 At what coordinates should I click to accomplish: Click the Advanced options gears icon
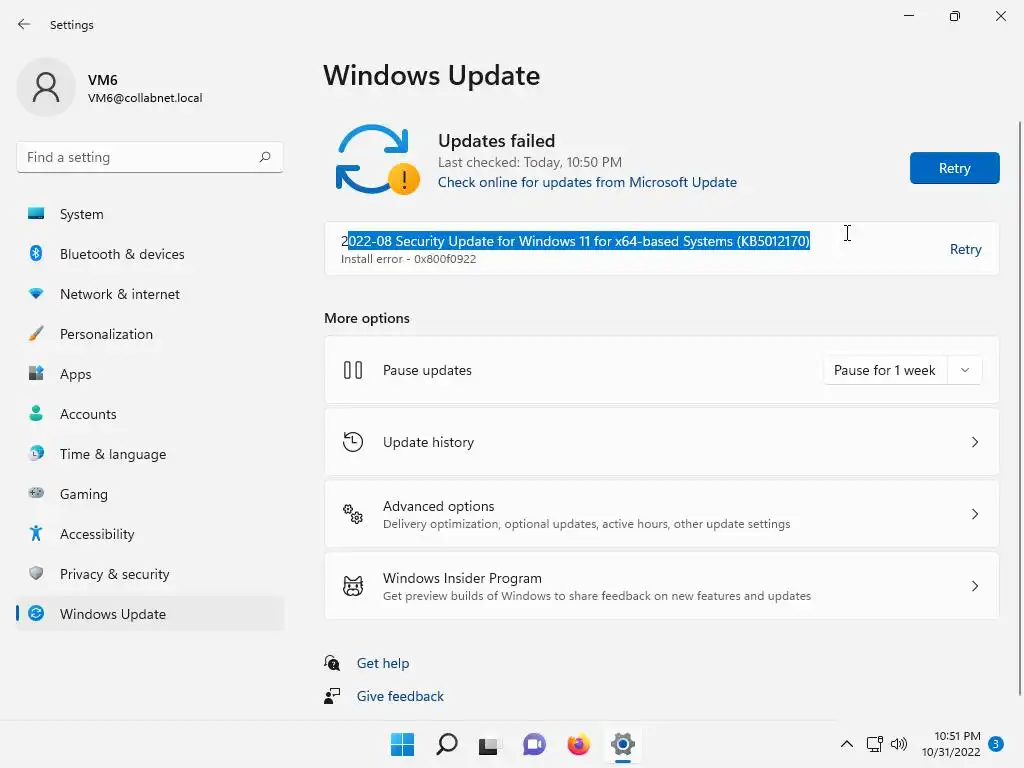pyautogui.click(x=353, y=514)
